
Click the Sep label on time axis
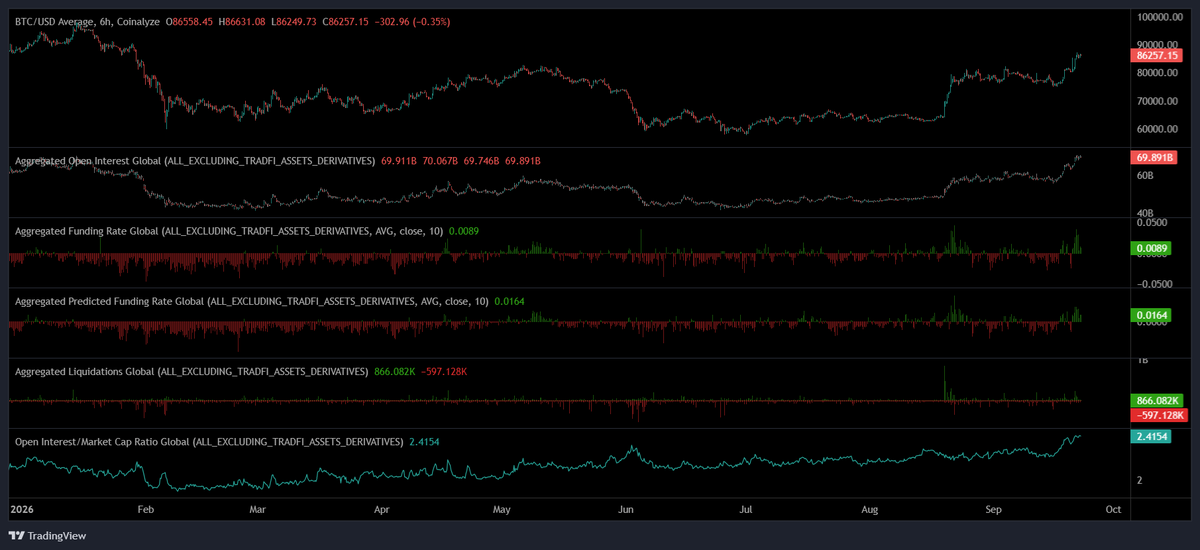pos(994,509)
